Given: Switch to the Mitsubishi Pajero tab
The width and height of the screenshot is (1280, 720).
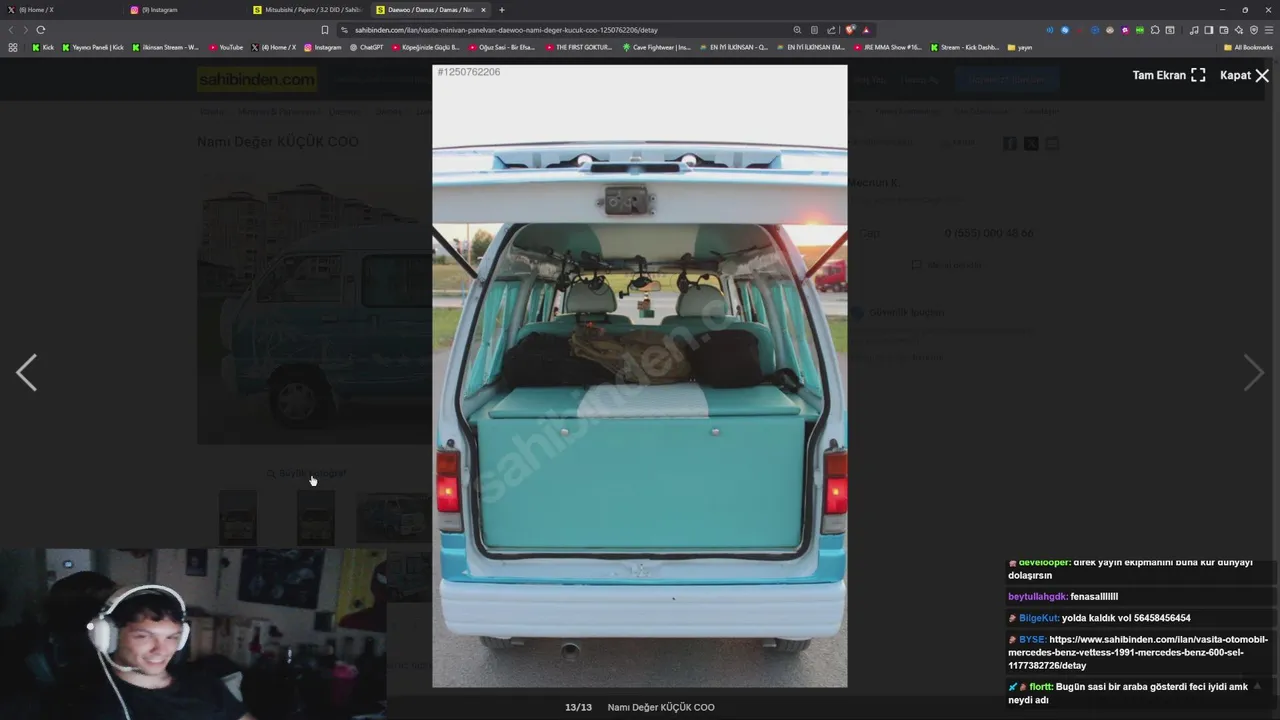Looking at the screenshot, I should [x=308, y=10].
